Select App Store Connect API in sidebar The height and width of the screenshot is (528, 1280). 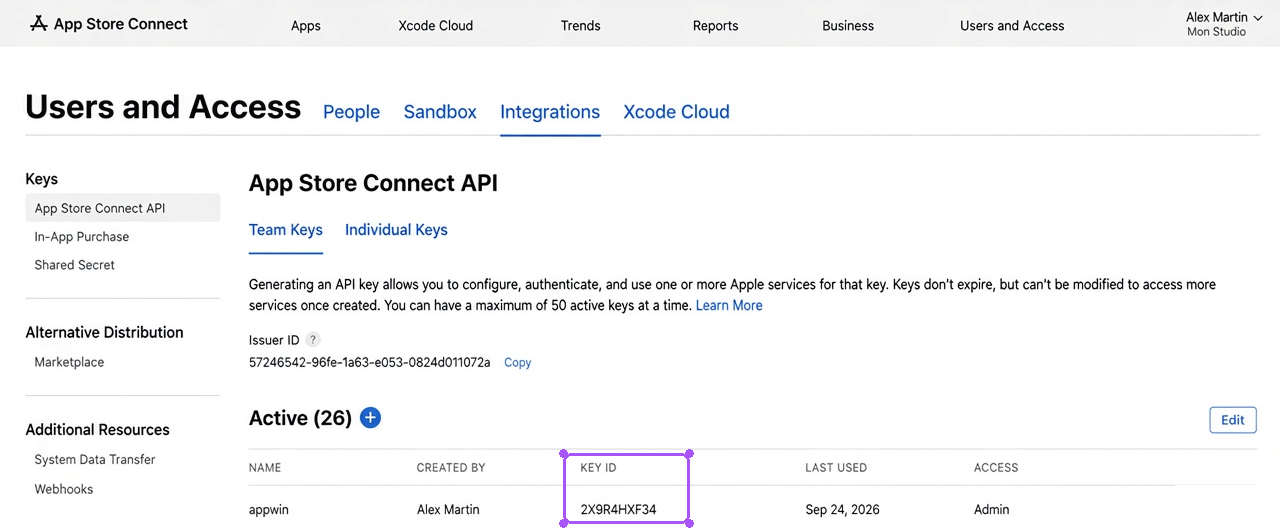[x=122, y=208]
